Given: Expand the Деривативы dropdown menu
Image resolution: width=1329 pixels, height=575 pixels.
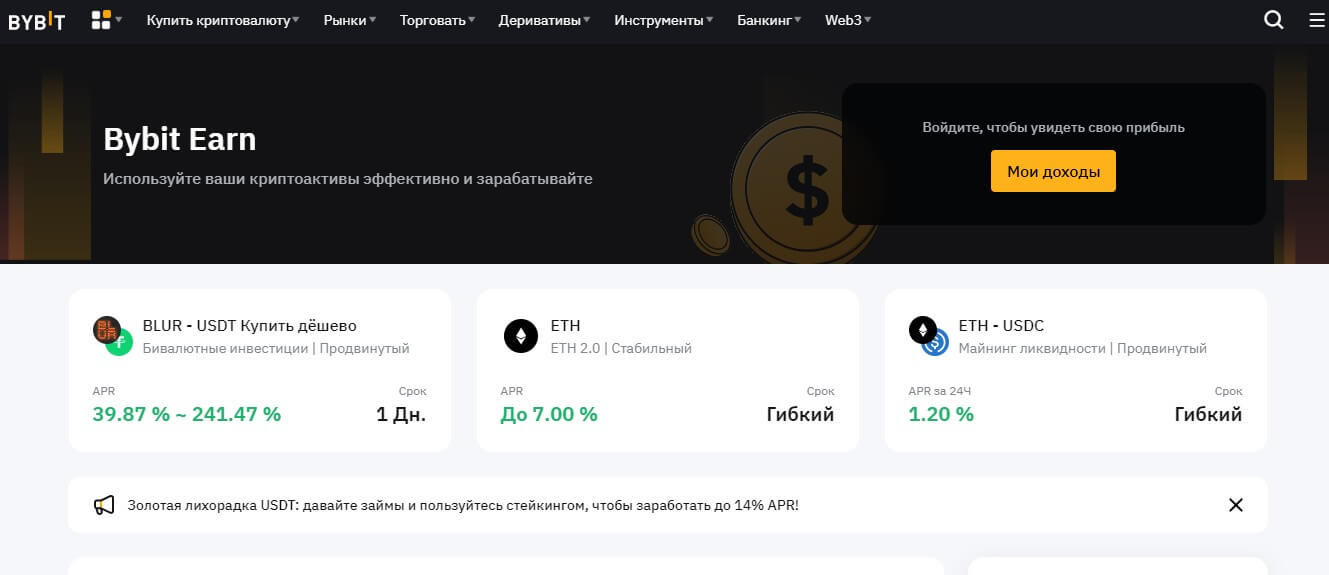Looking at the screenshot, I should (x=544, y=20).
